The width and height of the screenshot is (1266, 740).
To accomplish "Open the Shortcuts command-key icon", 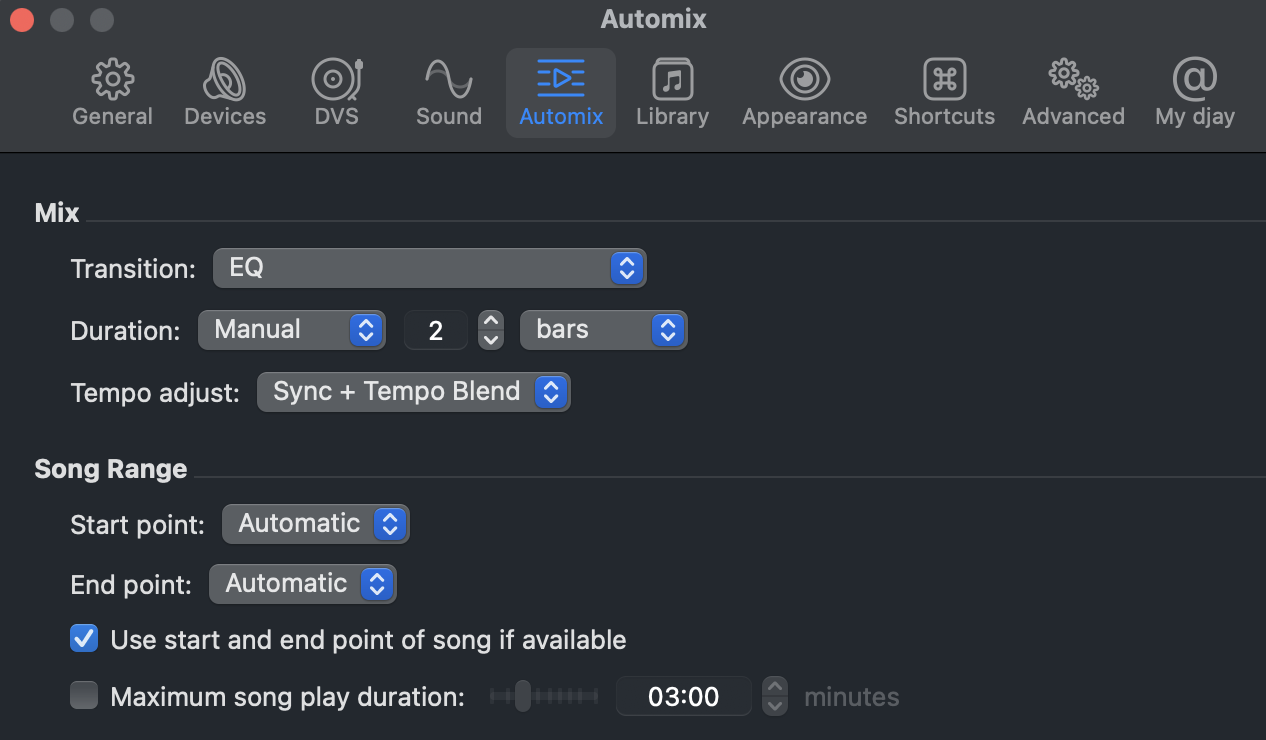I will click(x=944, y=80).
